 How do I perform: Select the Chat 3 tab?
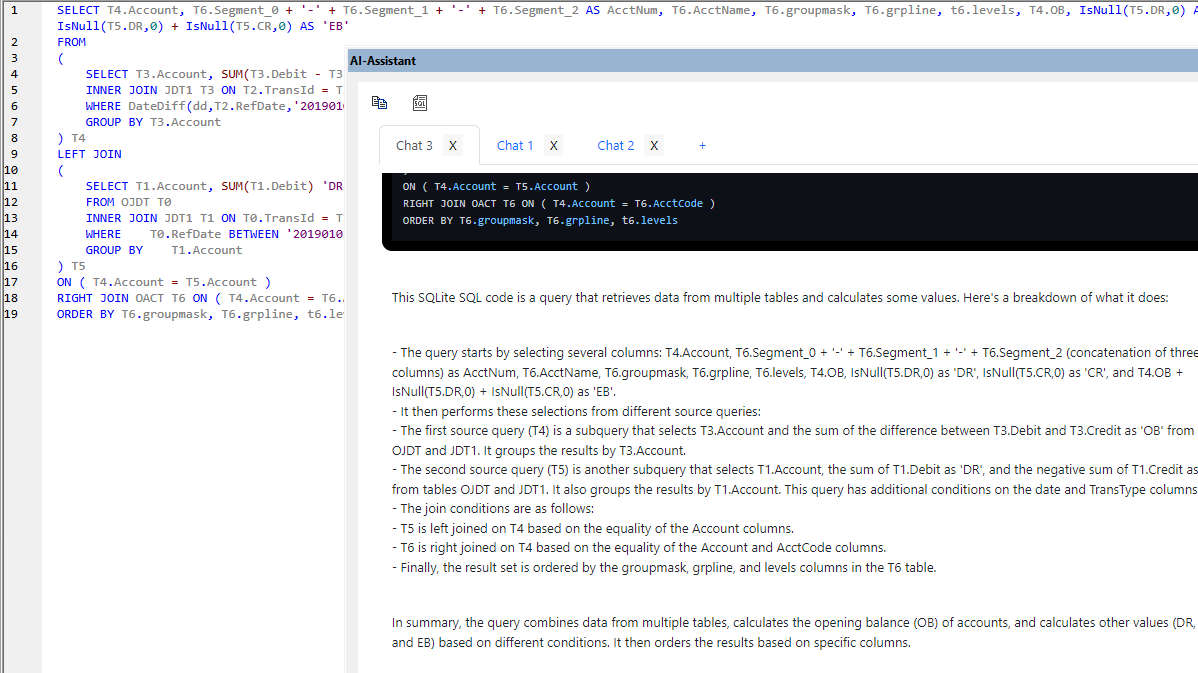[414, 145]
